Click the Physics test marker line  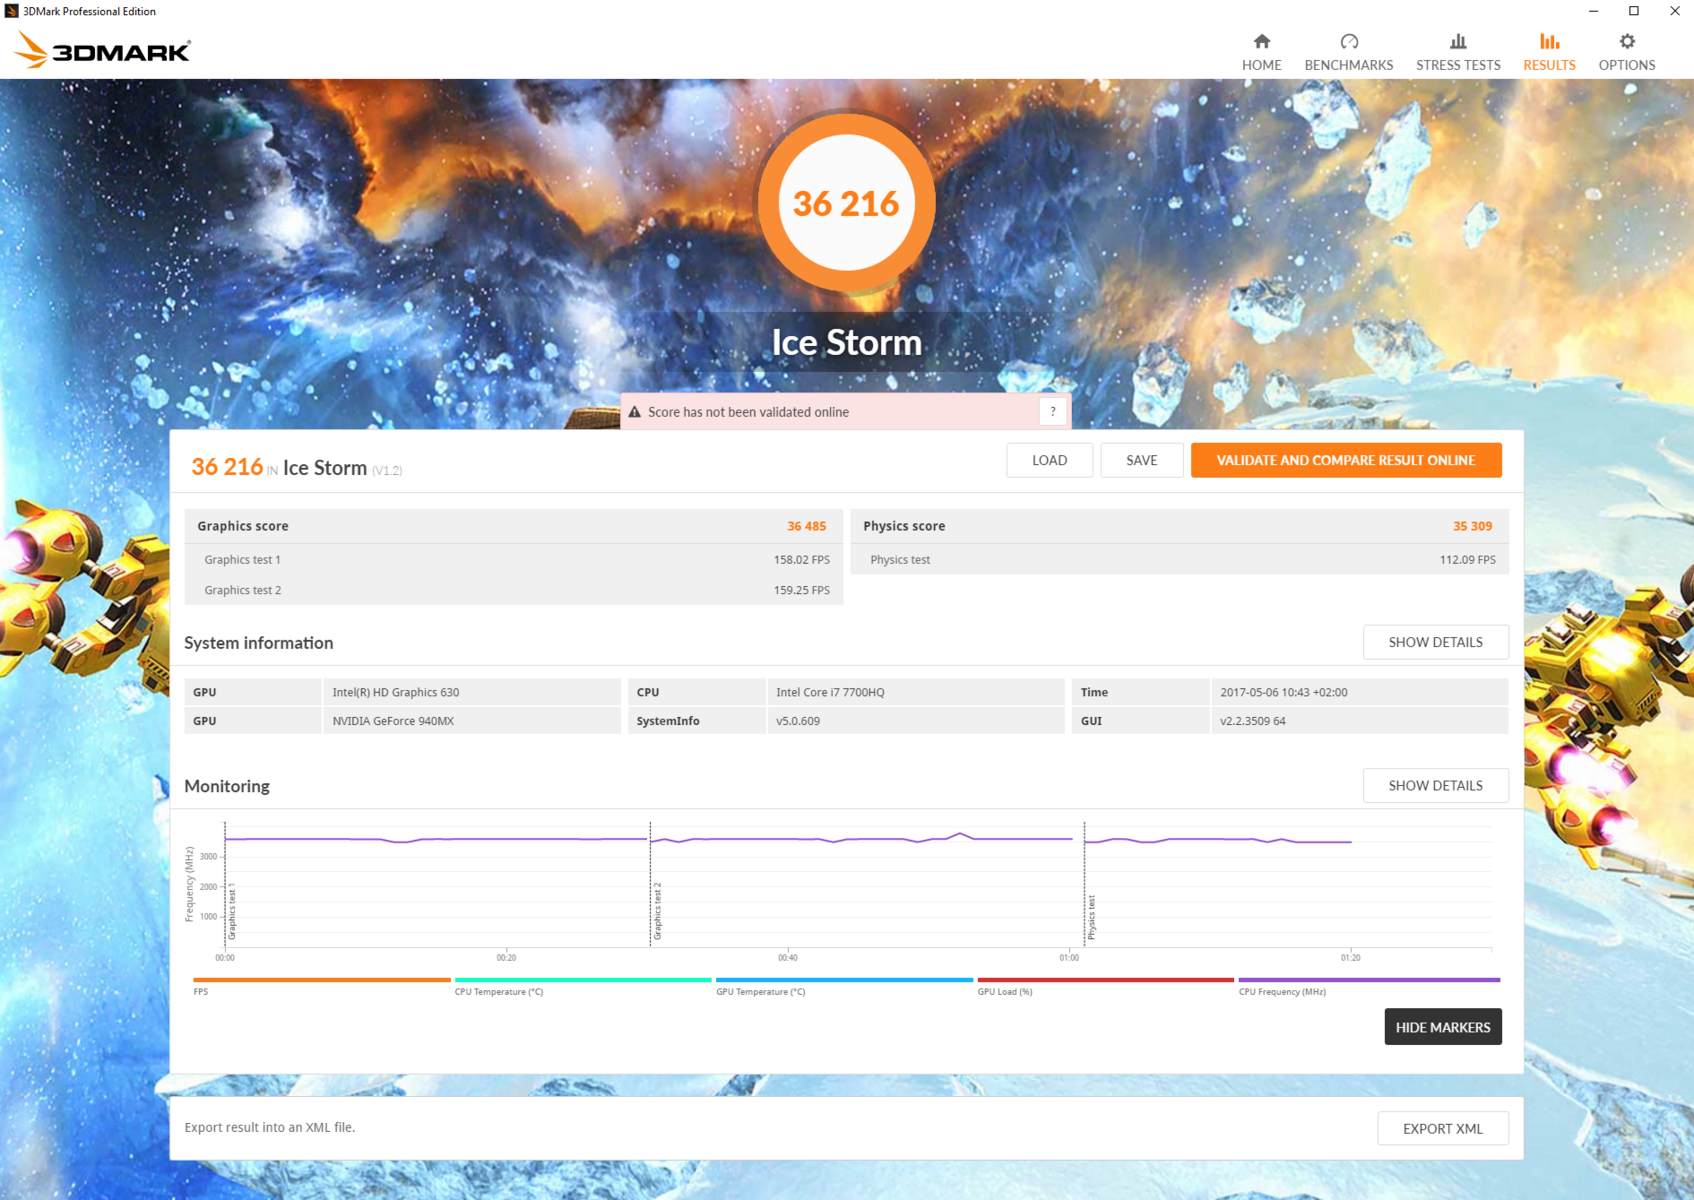coord(1085,884)
